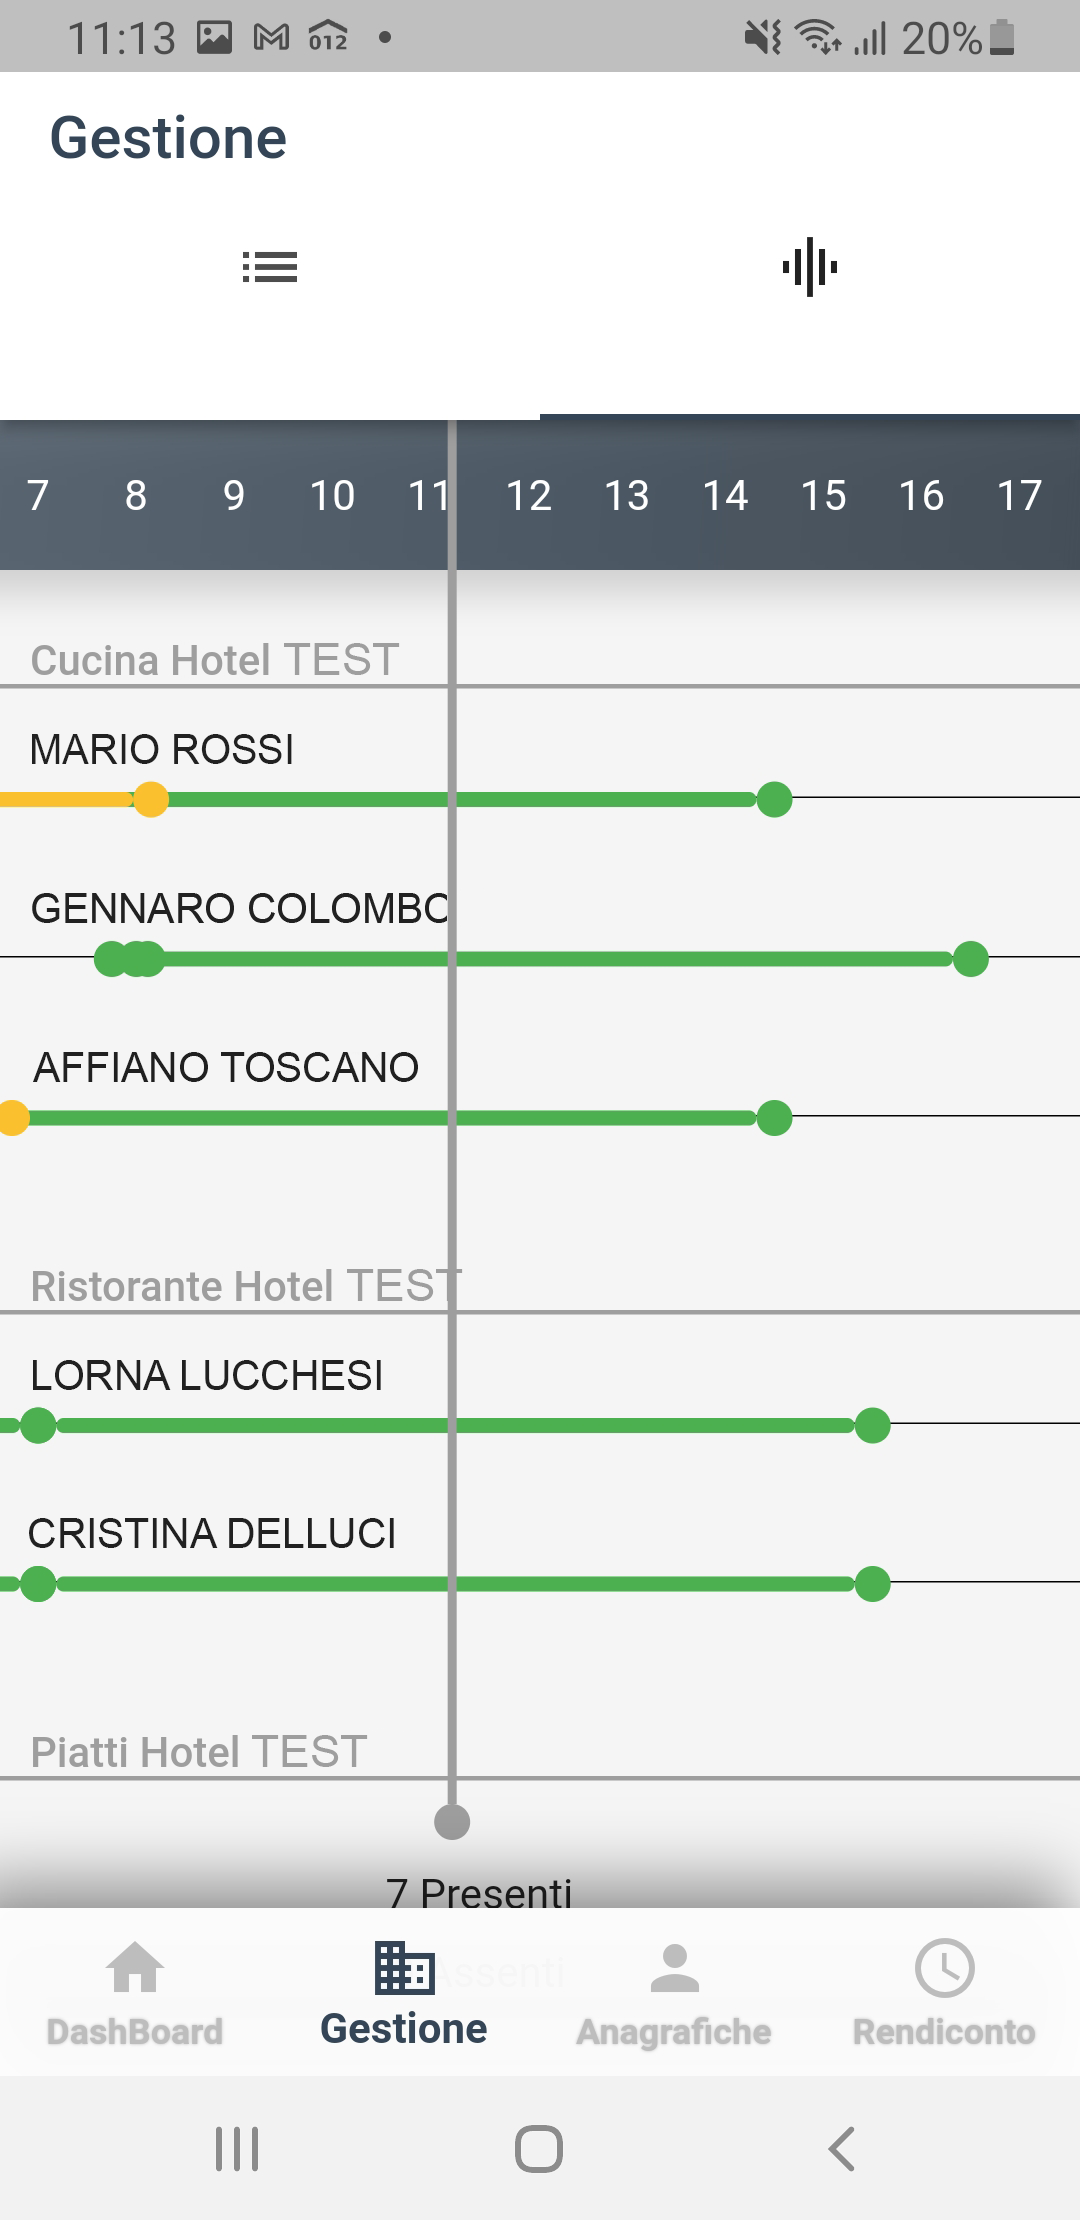Select the Cucina Hotel TEST section header
1080x2220 pixels.
coord(215,660)
